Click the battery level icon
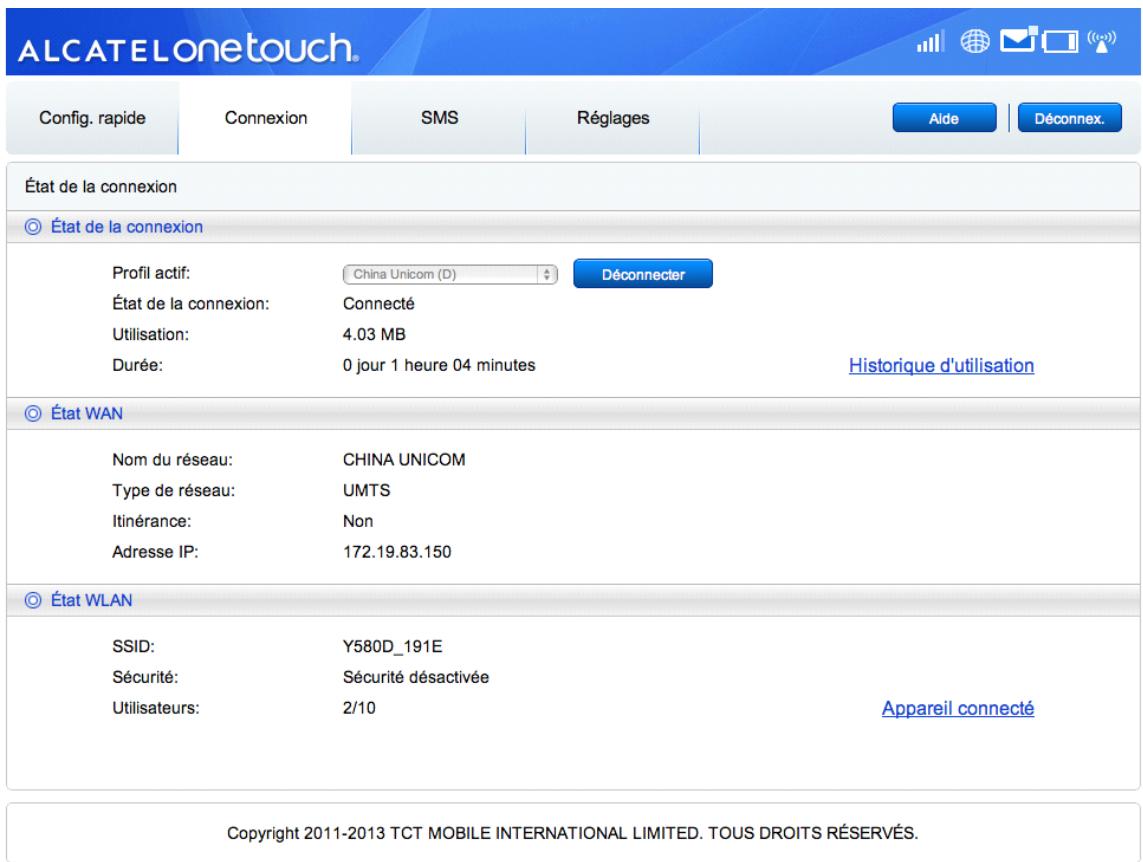 coord(1061,42)
